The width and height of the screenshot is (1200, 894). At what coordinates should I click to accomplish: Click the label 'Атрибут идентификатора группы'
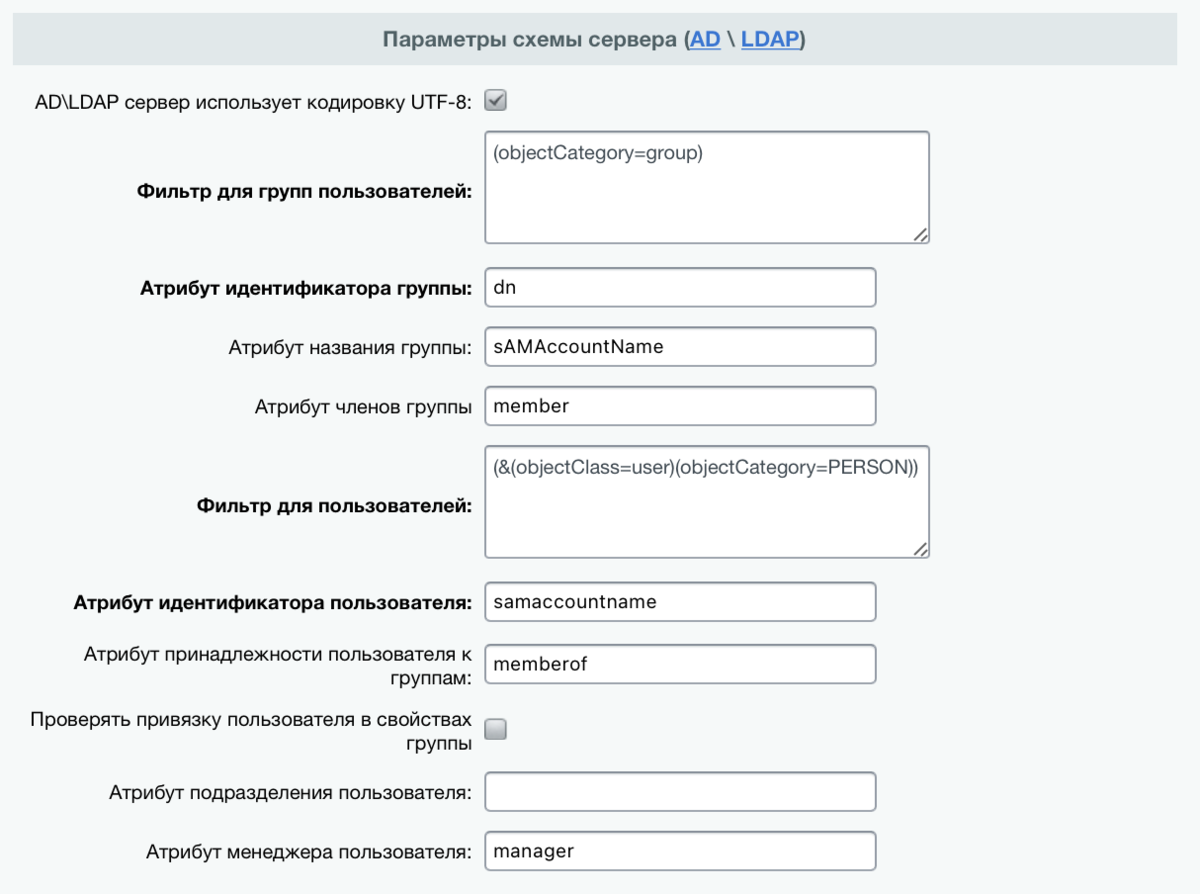[306, 290]
